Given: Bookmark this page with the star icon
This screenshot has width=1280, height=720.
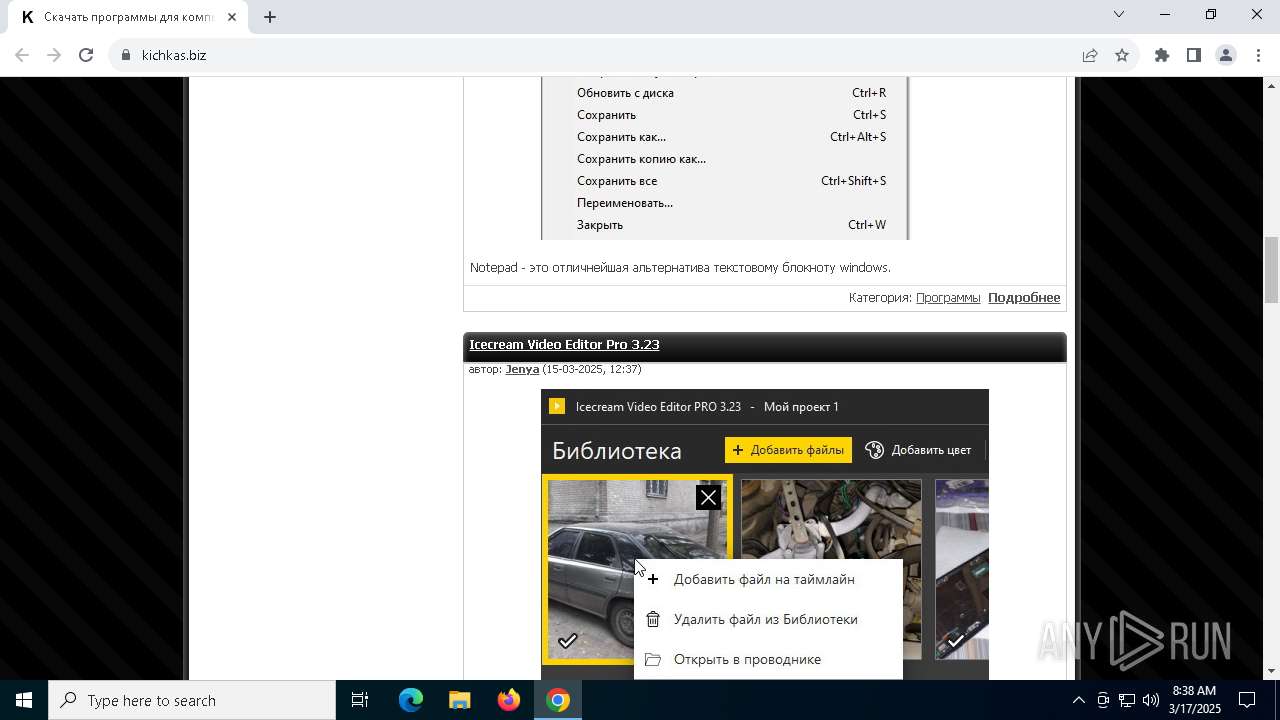Looking at the screenshot, I should coord(1122,55).
